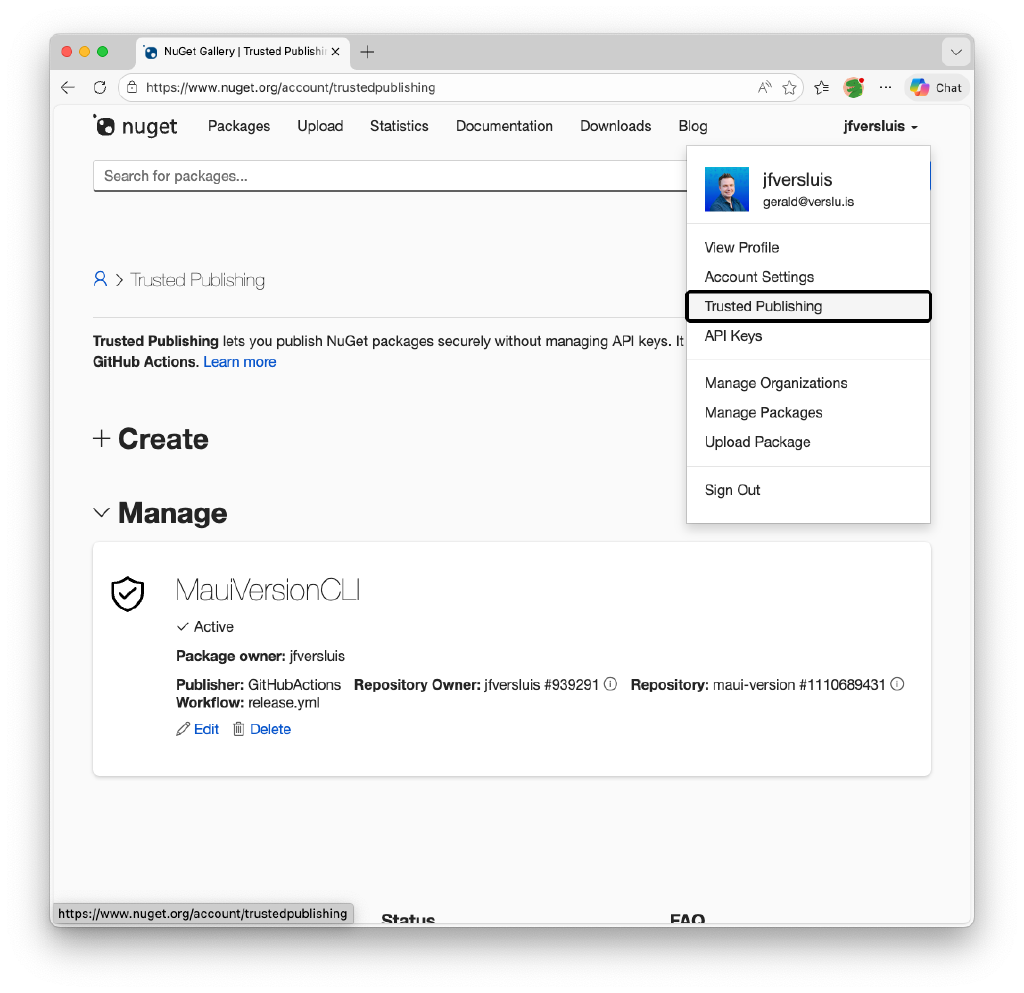Screen dimensions: 1024x993
Task: Open Statistics in the top navigation
Action: tap(399, 126)
